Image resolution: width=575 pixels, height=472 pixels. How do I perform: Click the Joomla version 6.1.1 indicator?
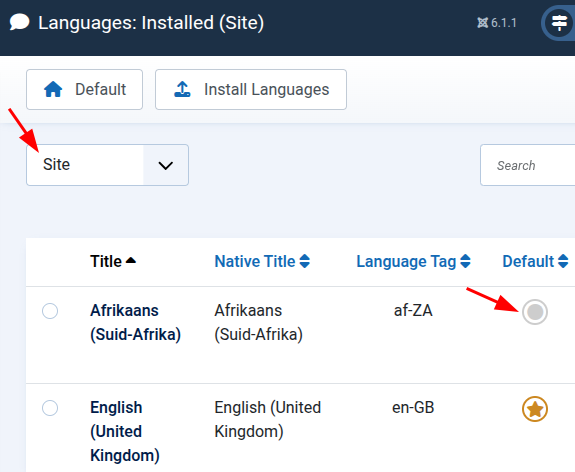(497, 23)
